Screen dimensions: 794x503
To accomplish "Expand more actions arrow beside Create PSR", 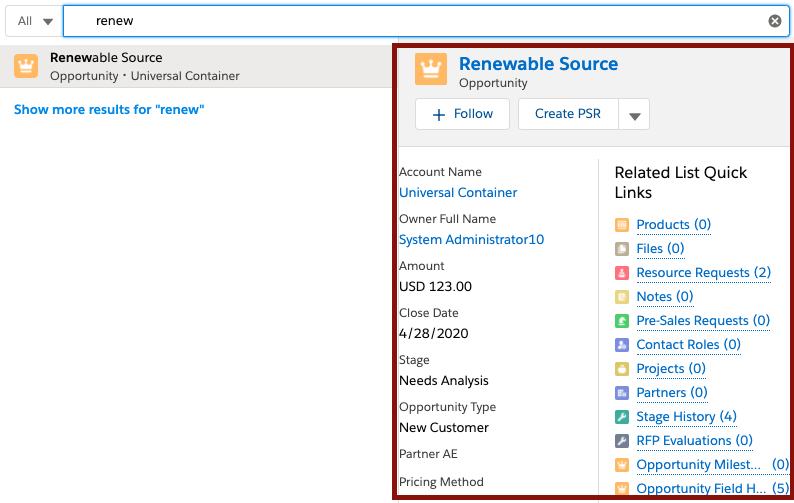I will tap(634, 114).
